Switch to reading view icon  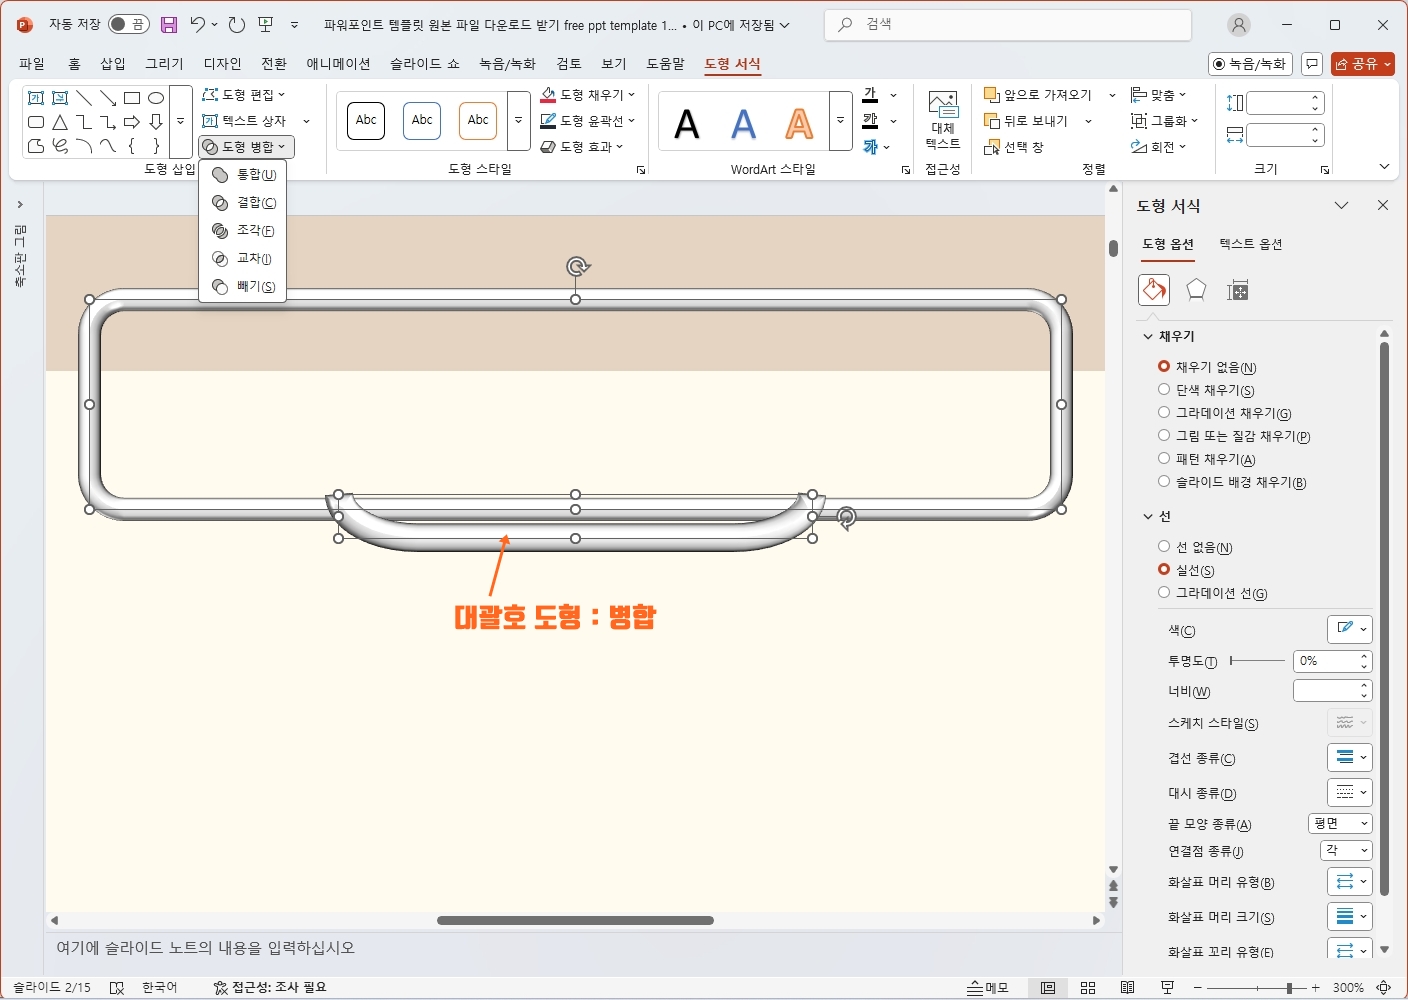pos(1128,988)
